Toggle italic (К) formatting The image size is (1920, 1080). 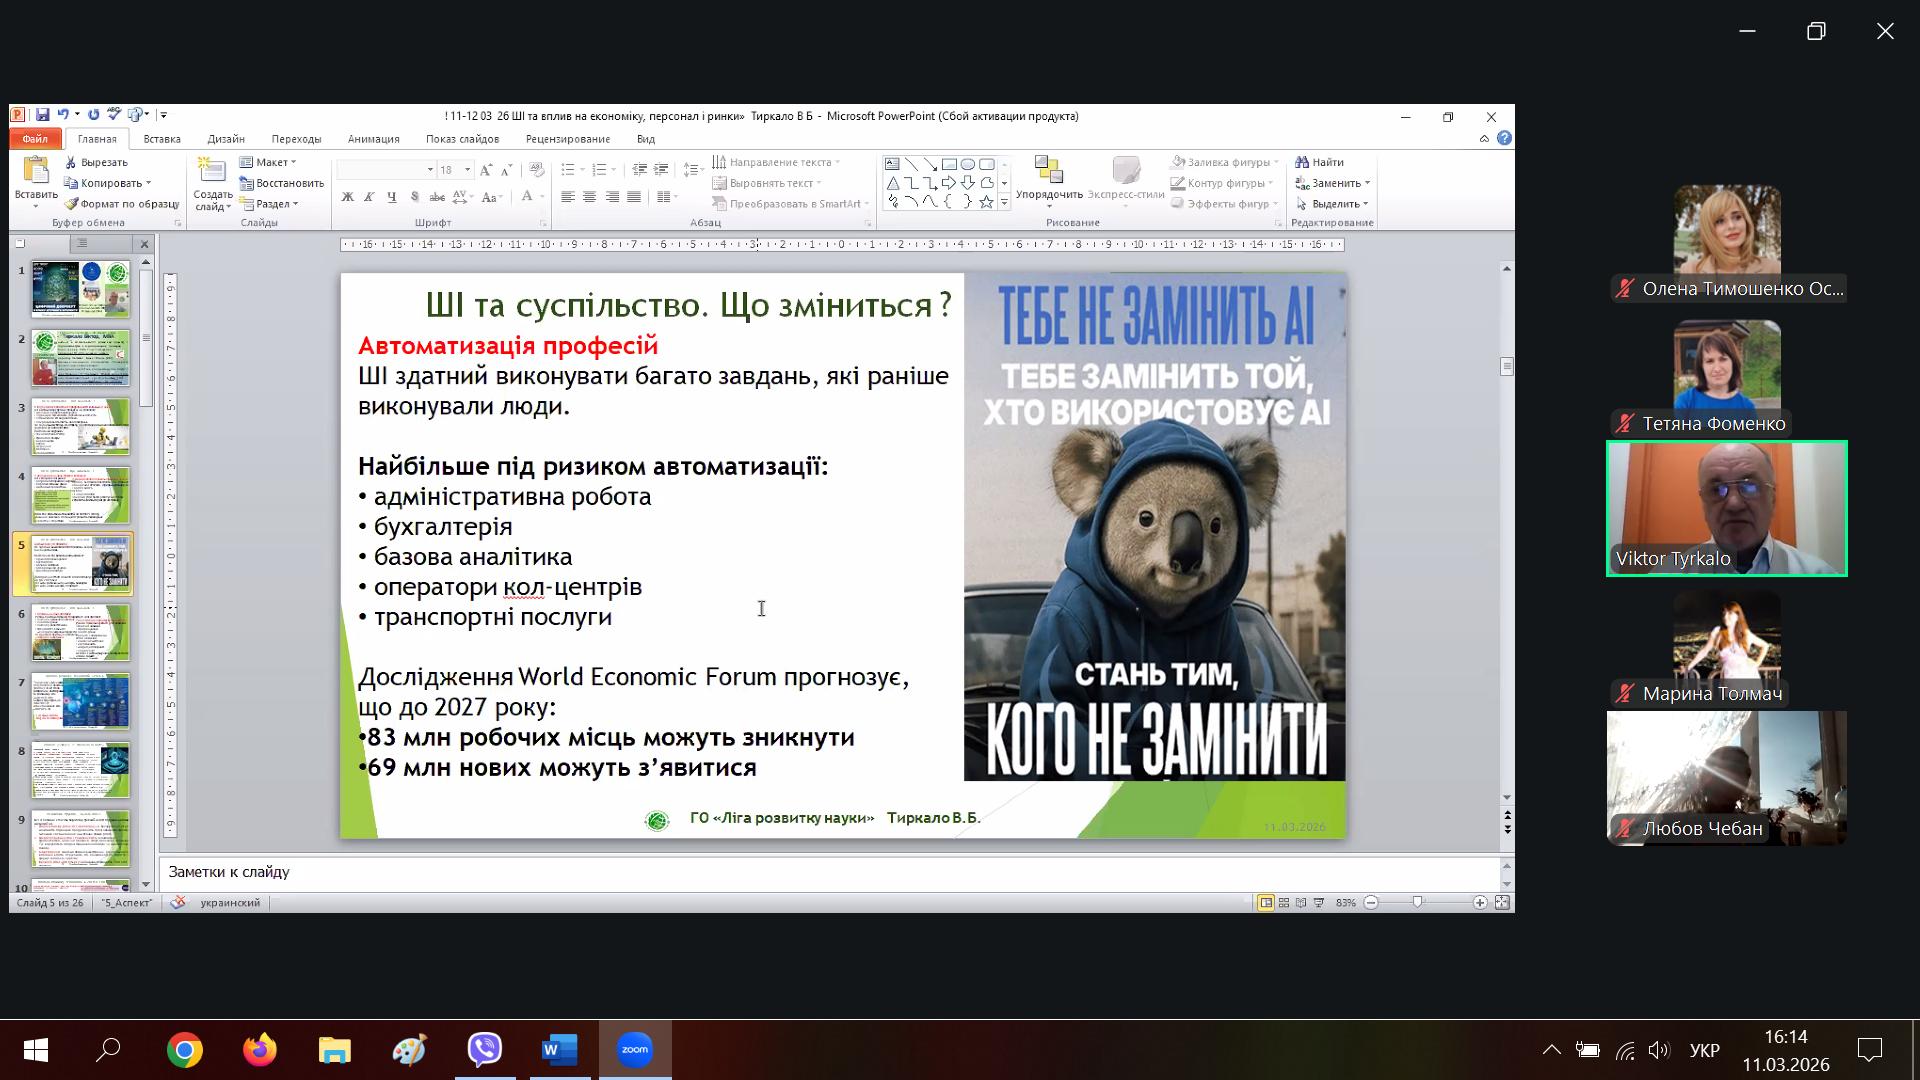(x=369, y=197)
